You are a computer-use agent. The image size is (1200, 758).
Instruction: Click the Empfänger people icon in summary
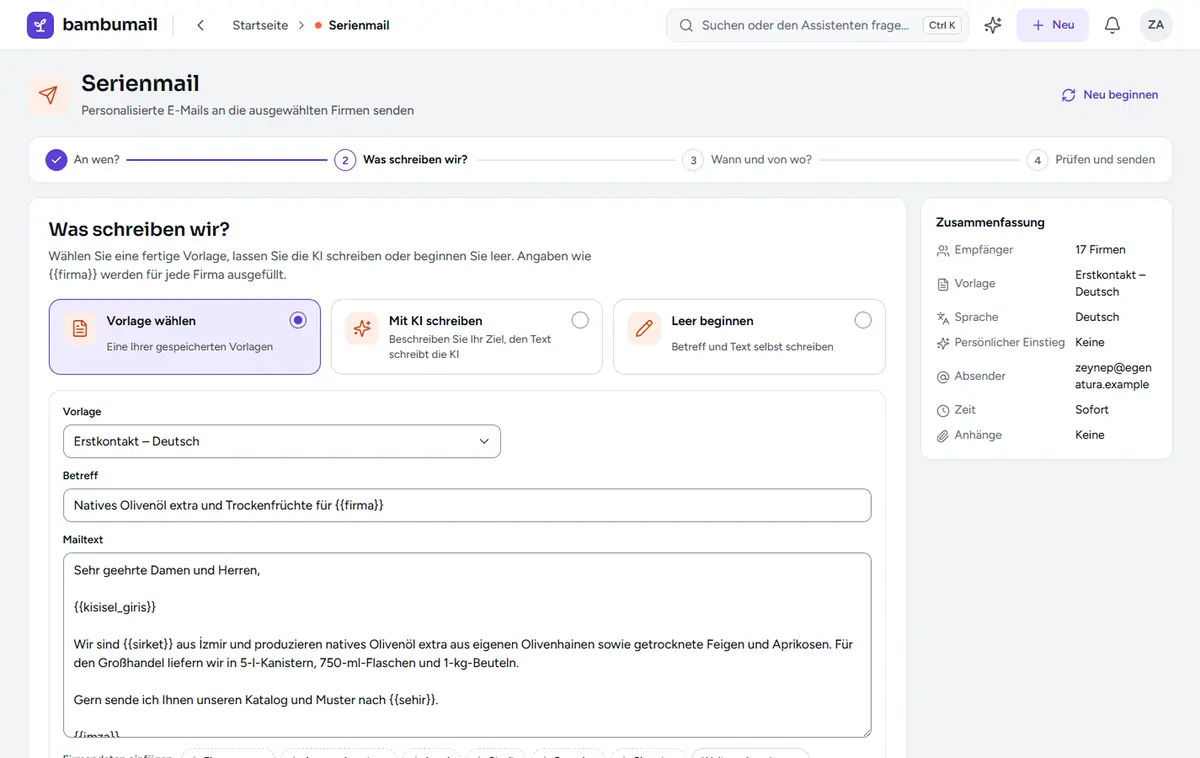click(x=943, y=250)
